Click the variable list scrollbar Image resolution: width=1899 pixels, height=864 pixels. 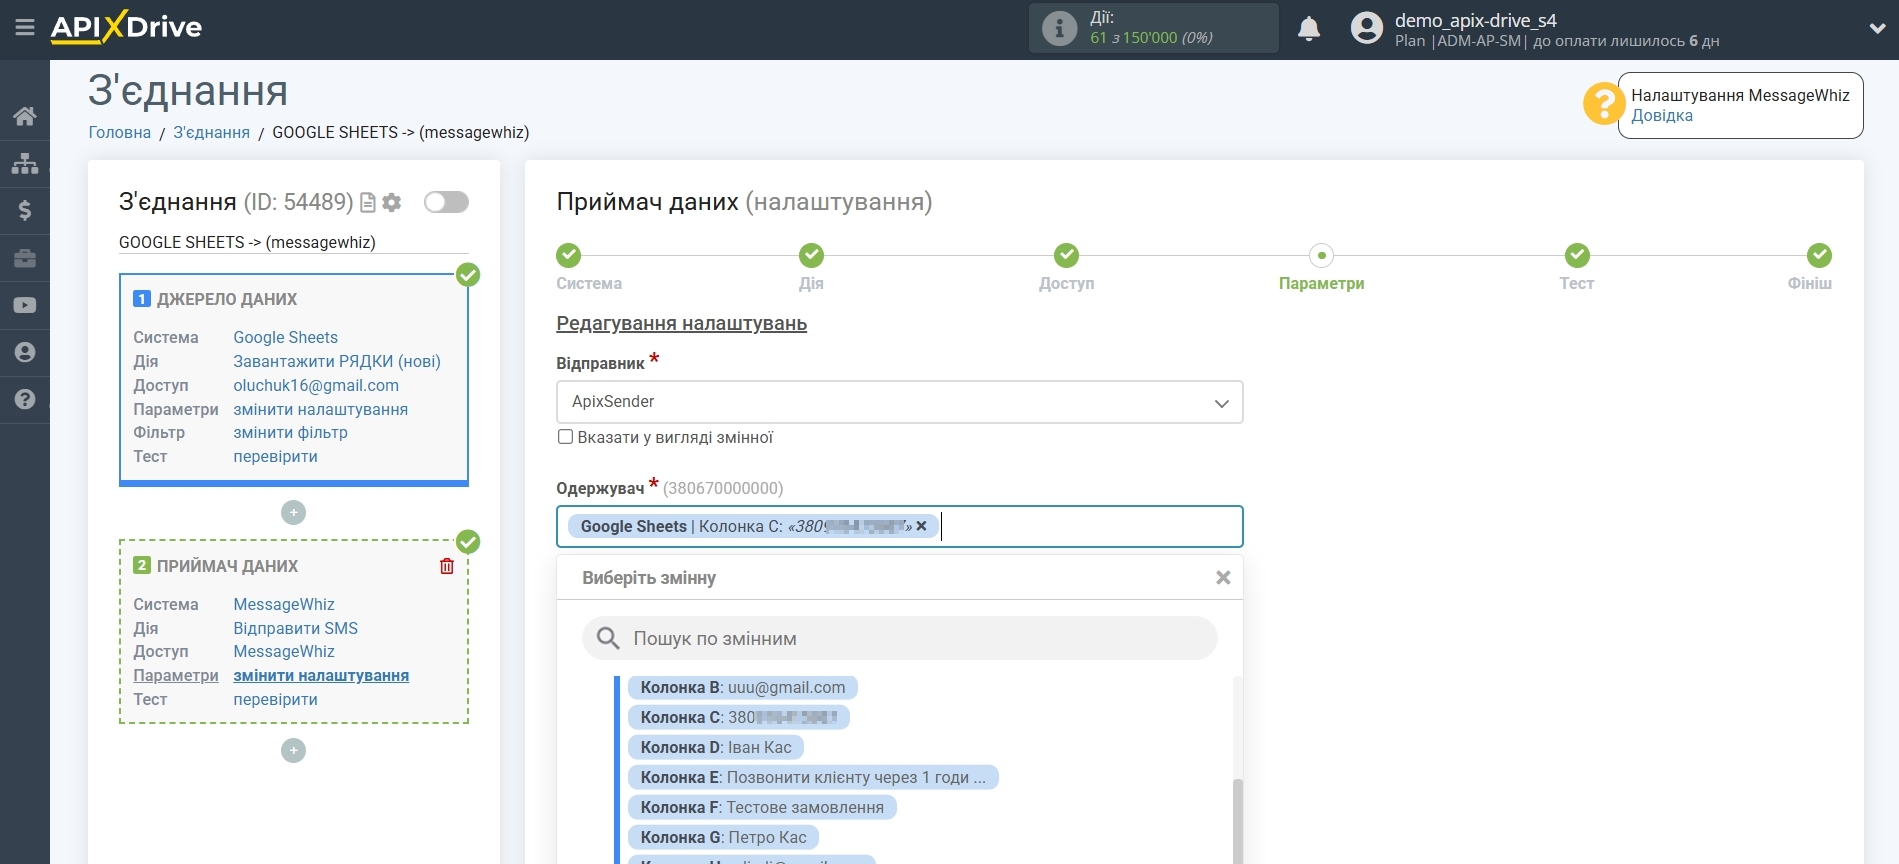(1238, 820)
